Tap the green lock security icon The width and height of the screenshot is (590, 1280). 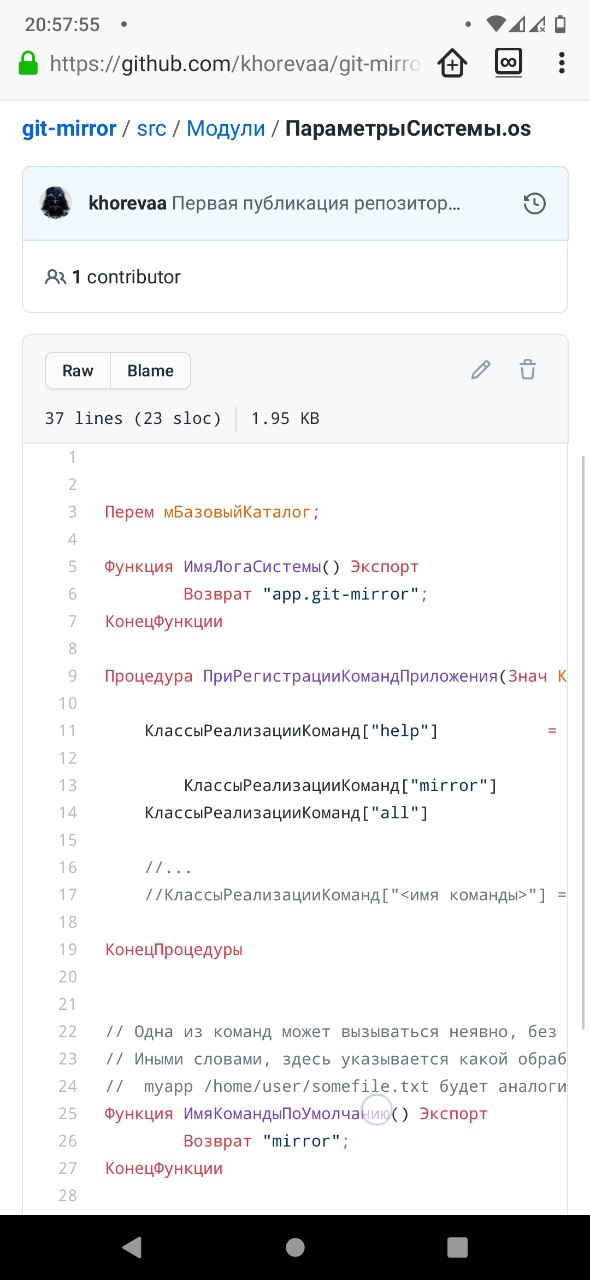[28, 64]
